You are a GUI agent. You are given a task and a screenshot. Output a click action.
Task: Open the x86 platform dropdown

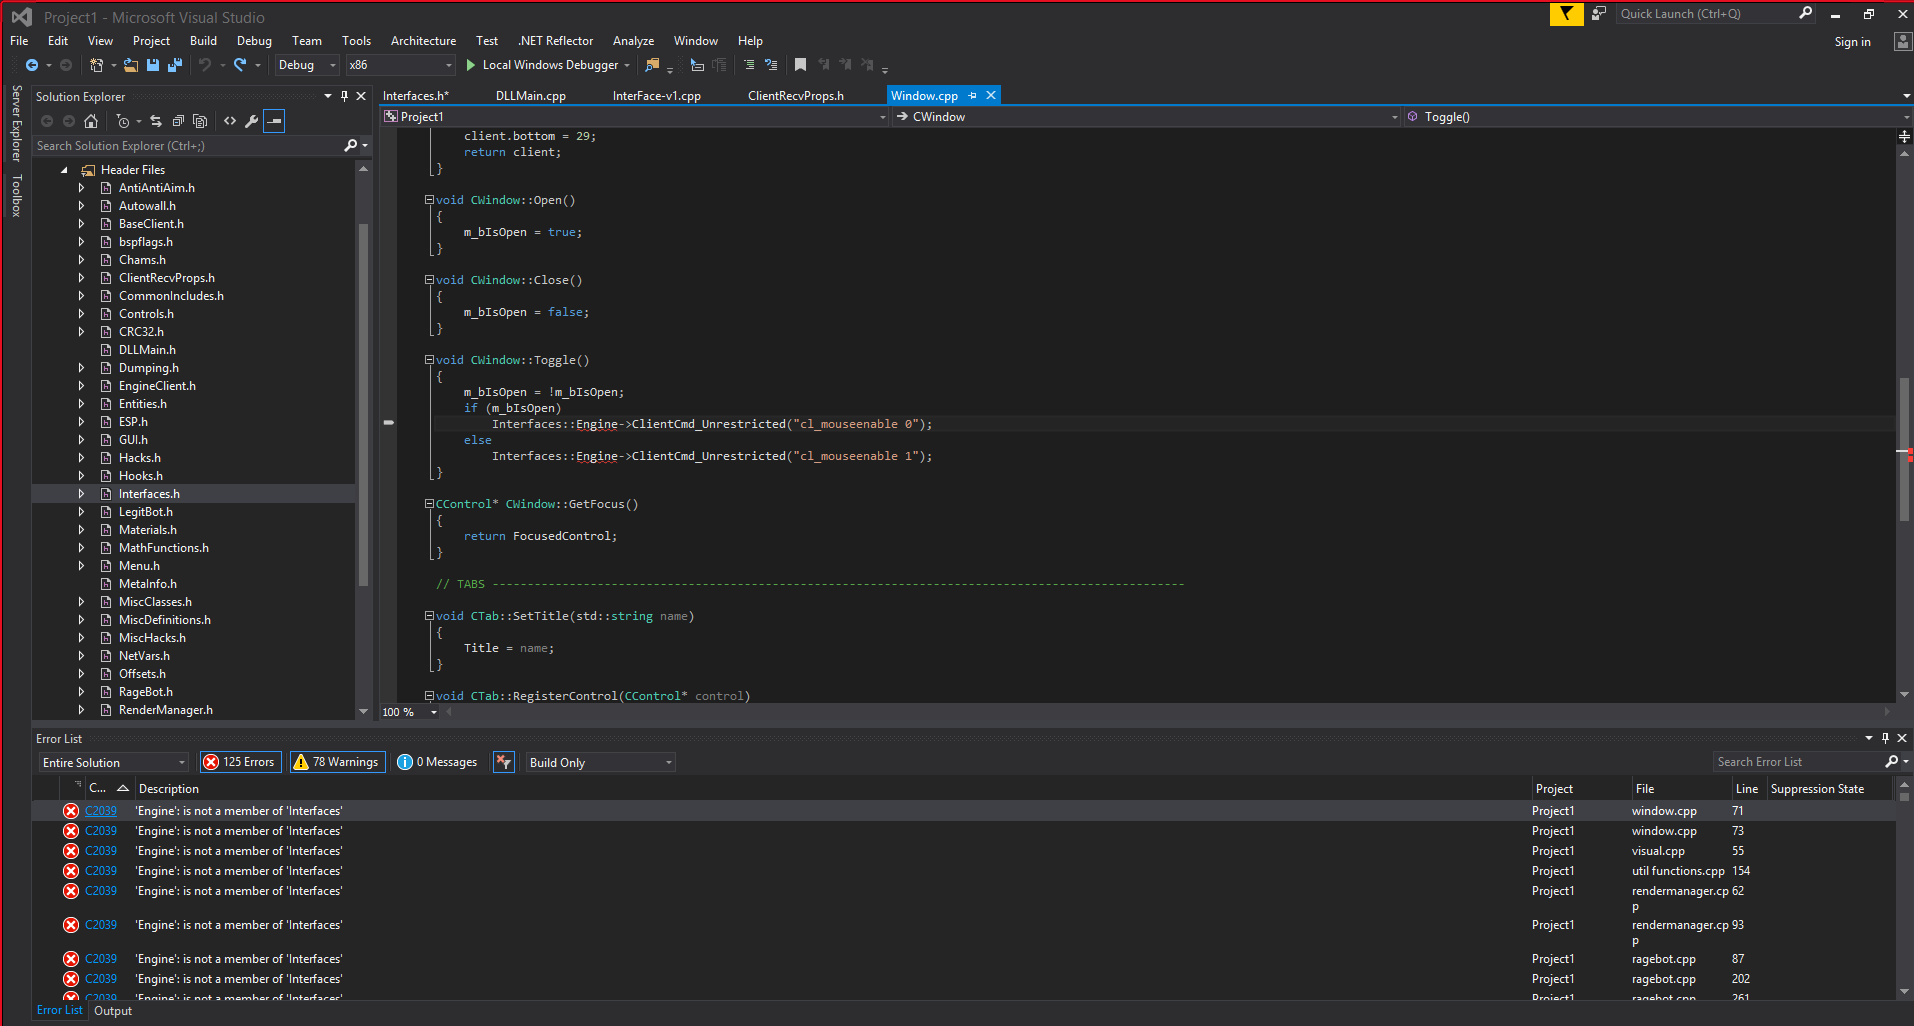(401, 65)
